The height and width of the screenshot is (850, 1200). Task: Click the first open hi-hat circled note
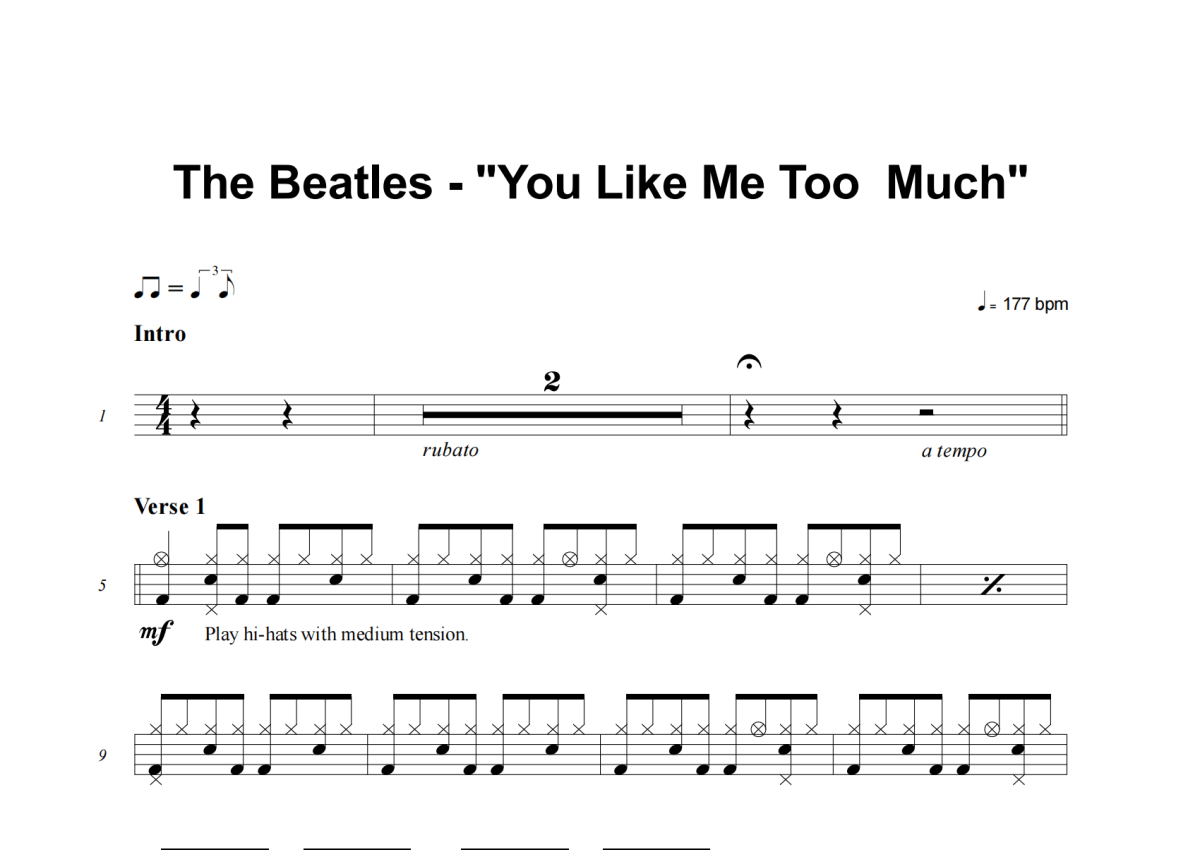(161, 560)
